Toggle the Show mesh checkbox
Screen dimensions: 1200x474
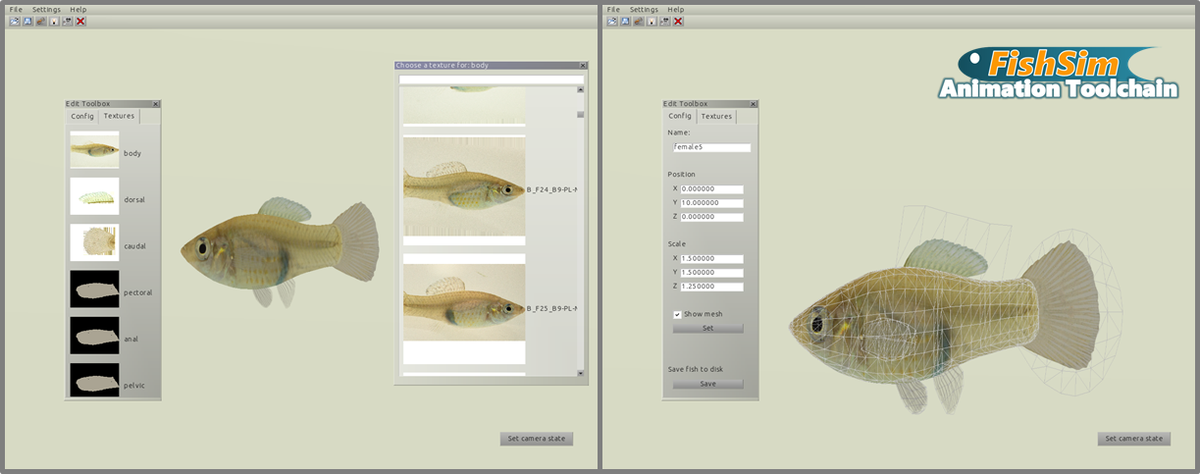678,314
